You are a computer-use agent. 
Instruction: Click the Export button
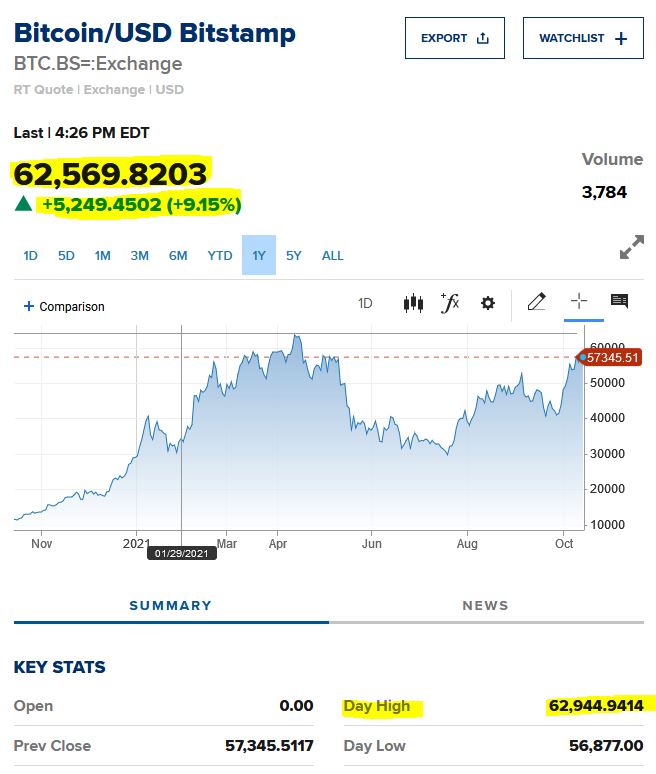coord(455,38)
